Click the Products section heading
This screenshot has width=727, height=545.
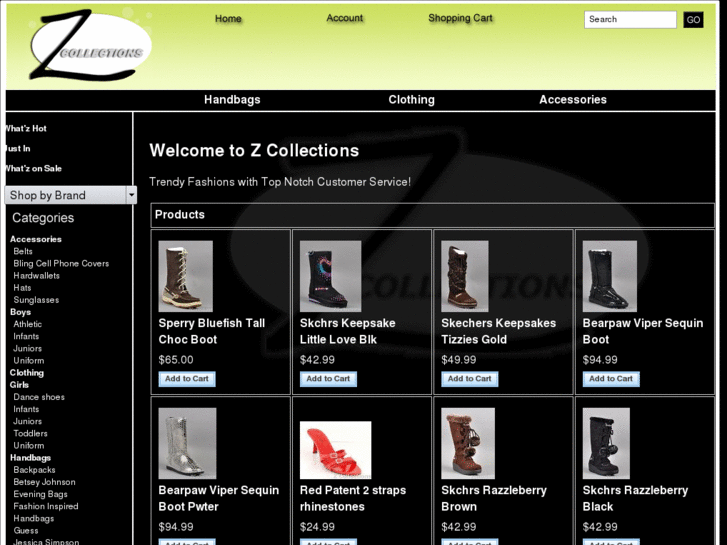pyautogui.click(x=179, y=215)
